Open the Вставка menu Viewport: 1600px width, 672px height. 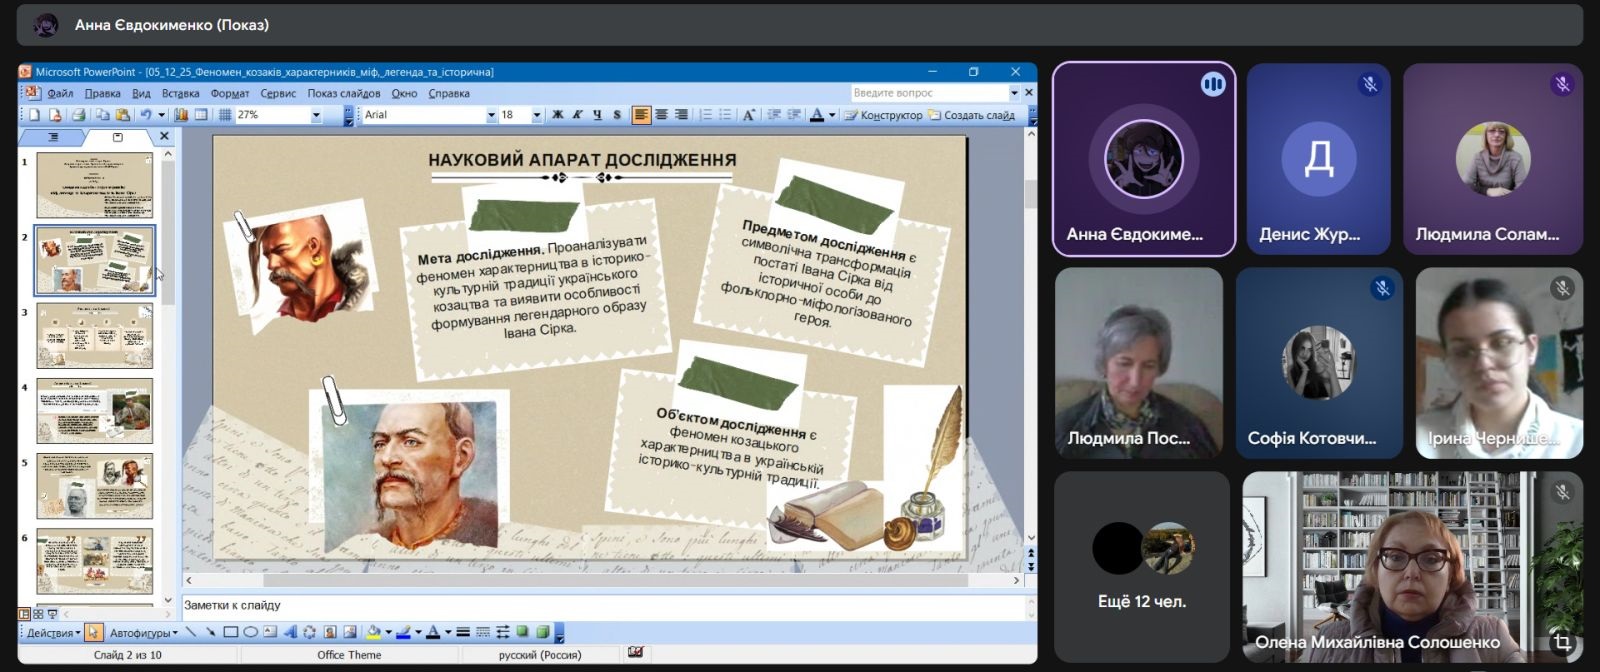click(x=180, y=93)
